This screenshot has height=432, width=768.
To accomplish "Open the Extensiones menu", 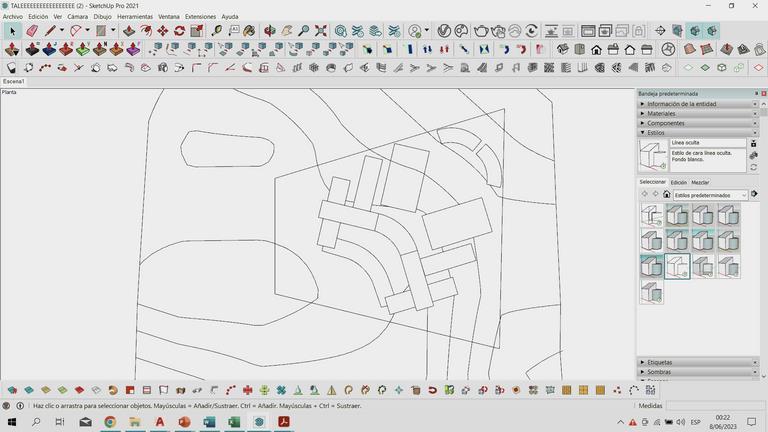I will pos(200,17).
